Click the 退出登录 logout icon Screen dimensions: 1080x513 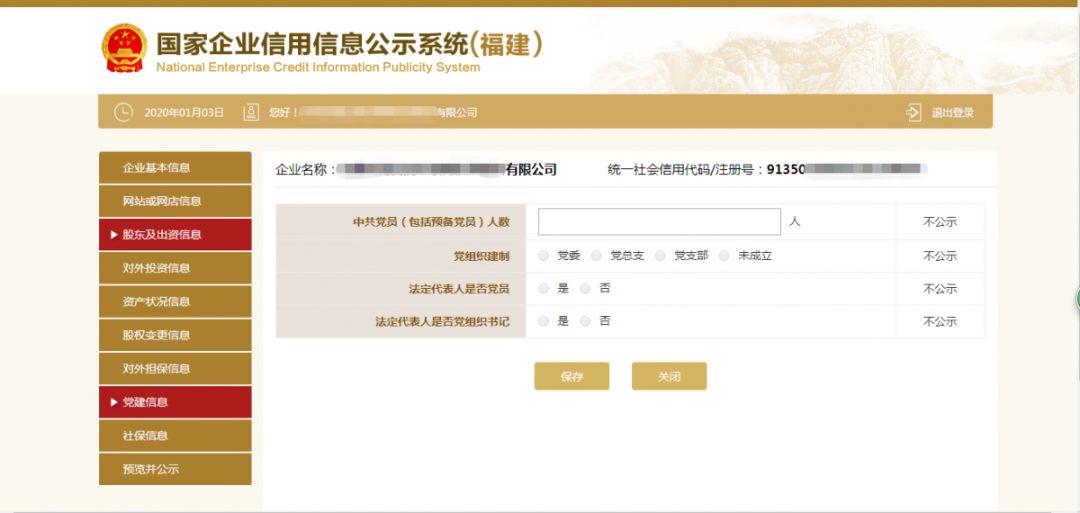[913, 113]
